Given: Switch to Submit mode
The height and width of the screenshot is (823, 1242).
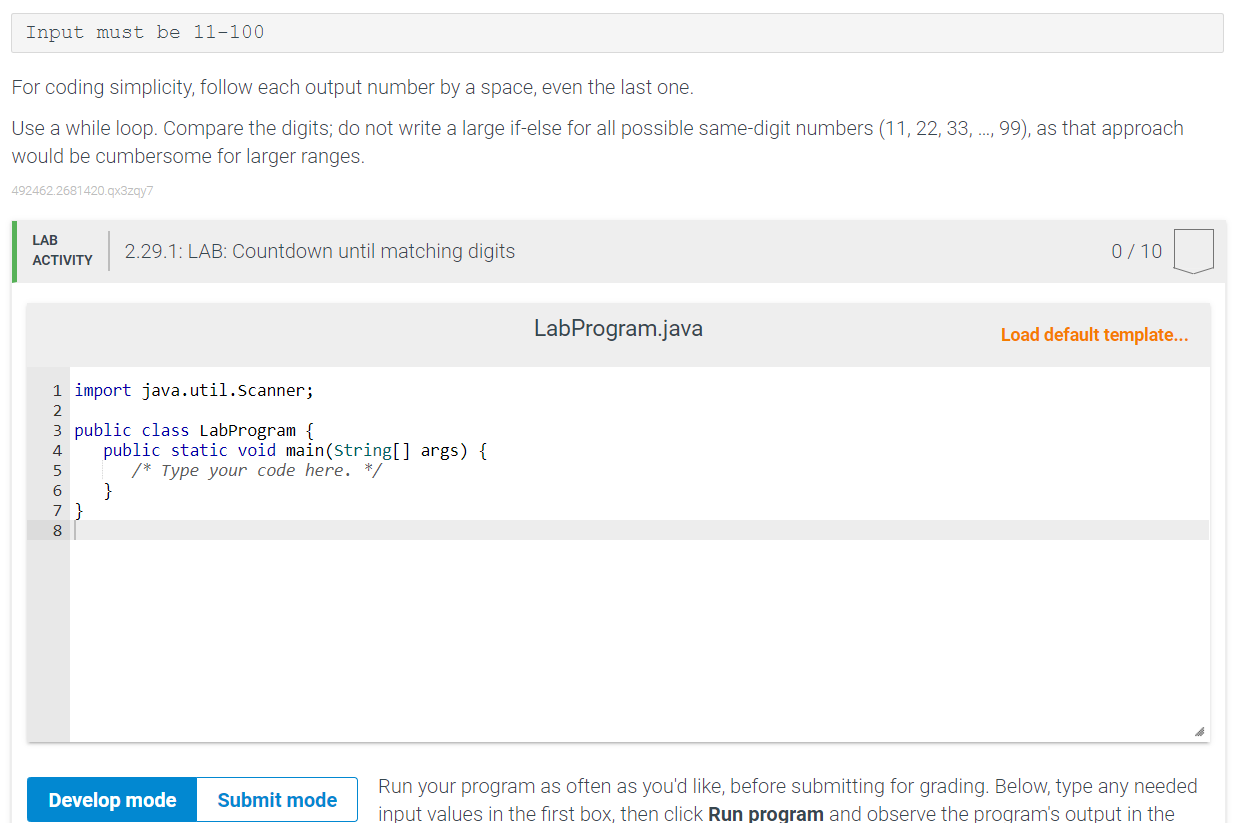Looking at the screenshot, I should click(x=276, y=799).
